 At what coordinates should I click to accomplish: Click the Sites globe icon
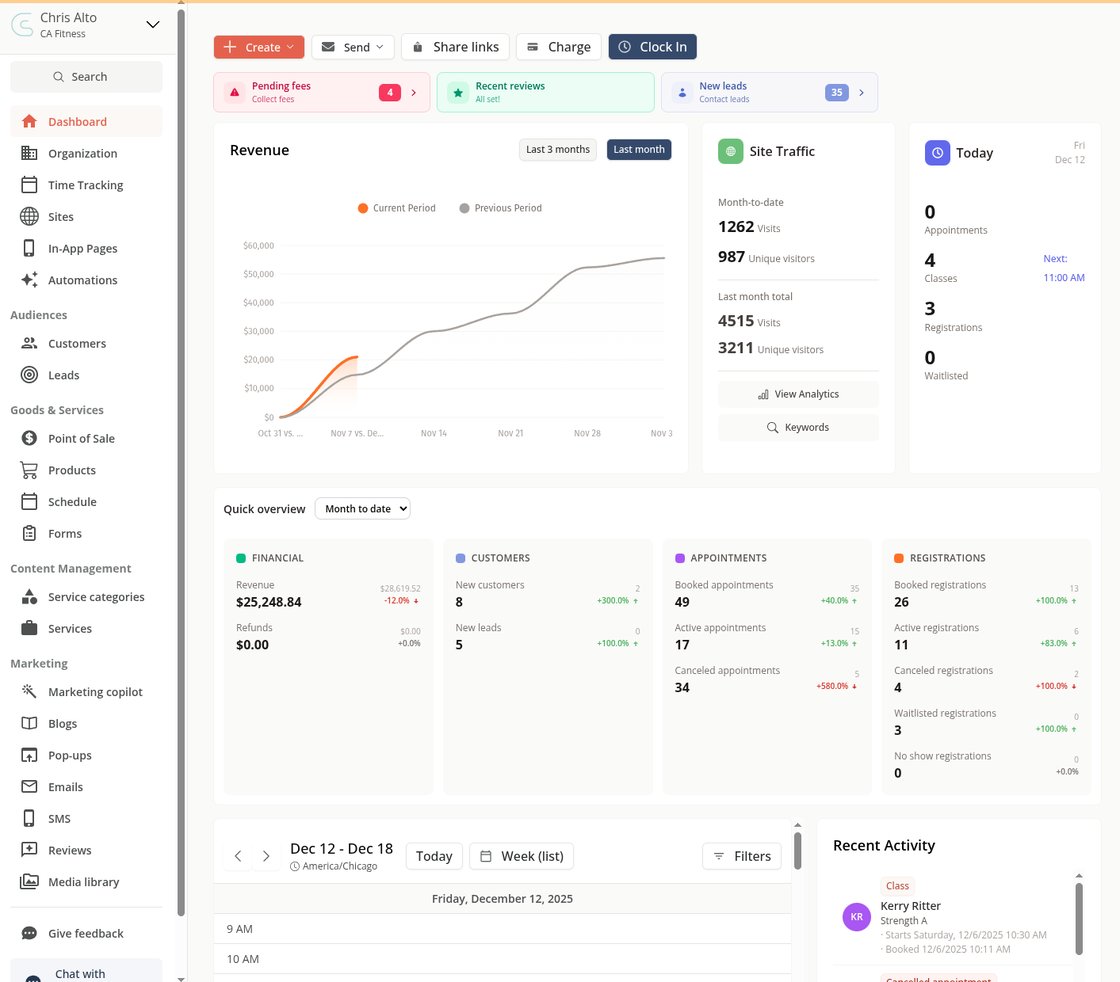[29, 216]
